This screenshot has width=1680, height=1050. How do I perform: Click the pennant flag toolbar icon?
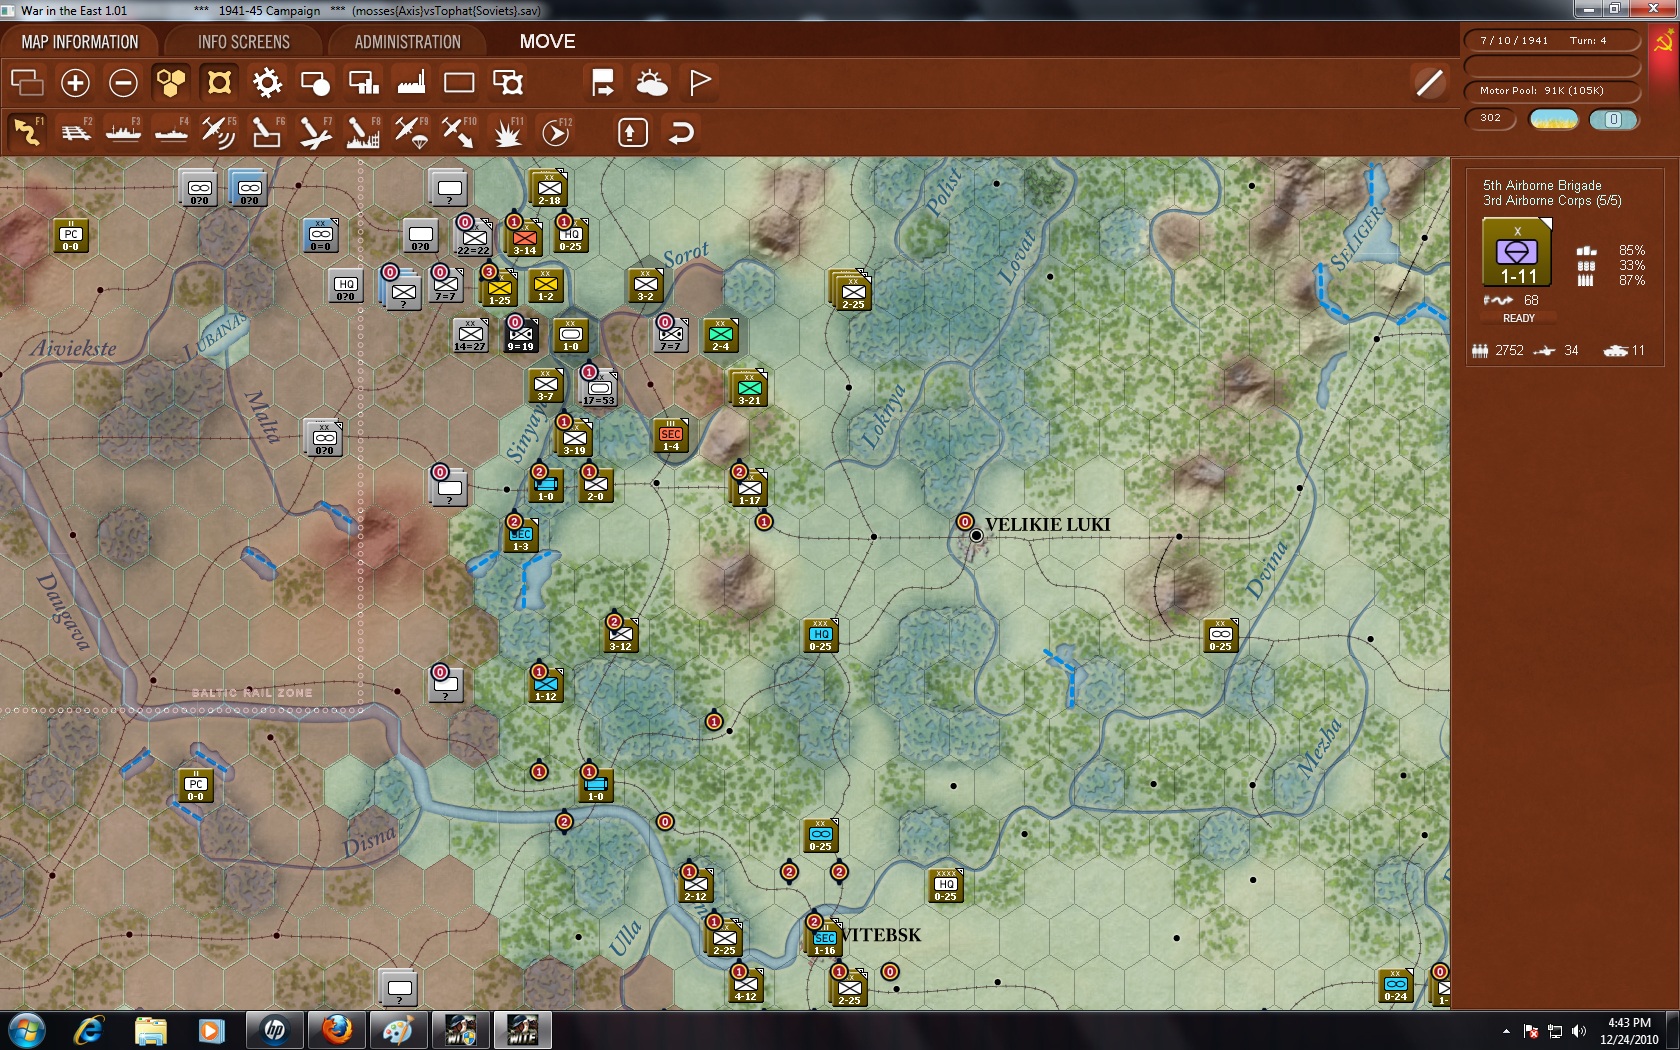(700, 83)
